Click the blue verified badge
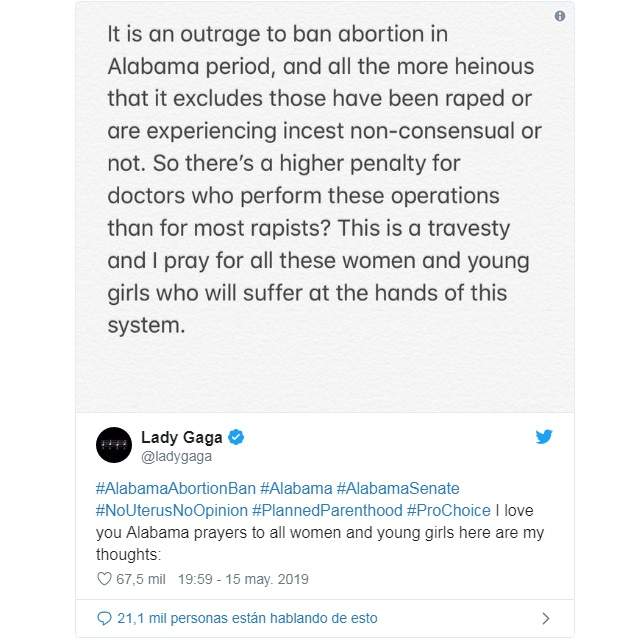The height and width of the screenshot is (640, 640). 236,437
